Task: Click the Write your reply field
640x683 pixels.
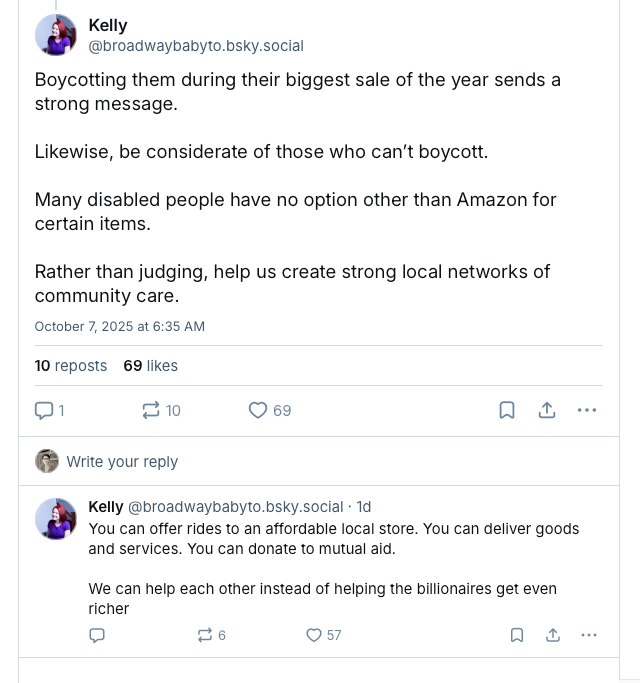Action: click(x=122, y=462)
